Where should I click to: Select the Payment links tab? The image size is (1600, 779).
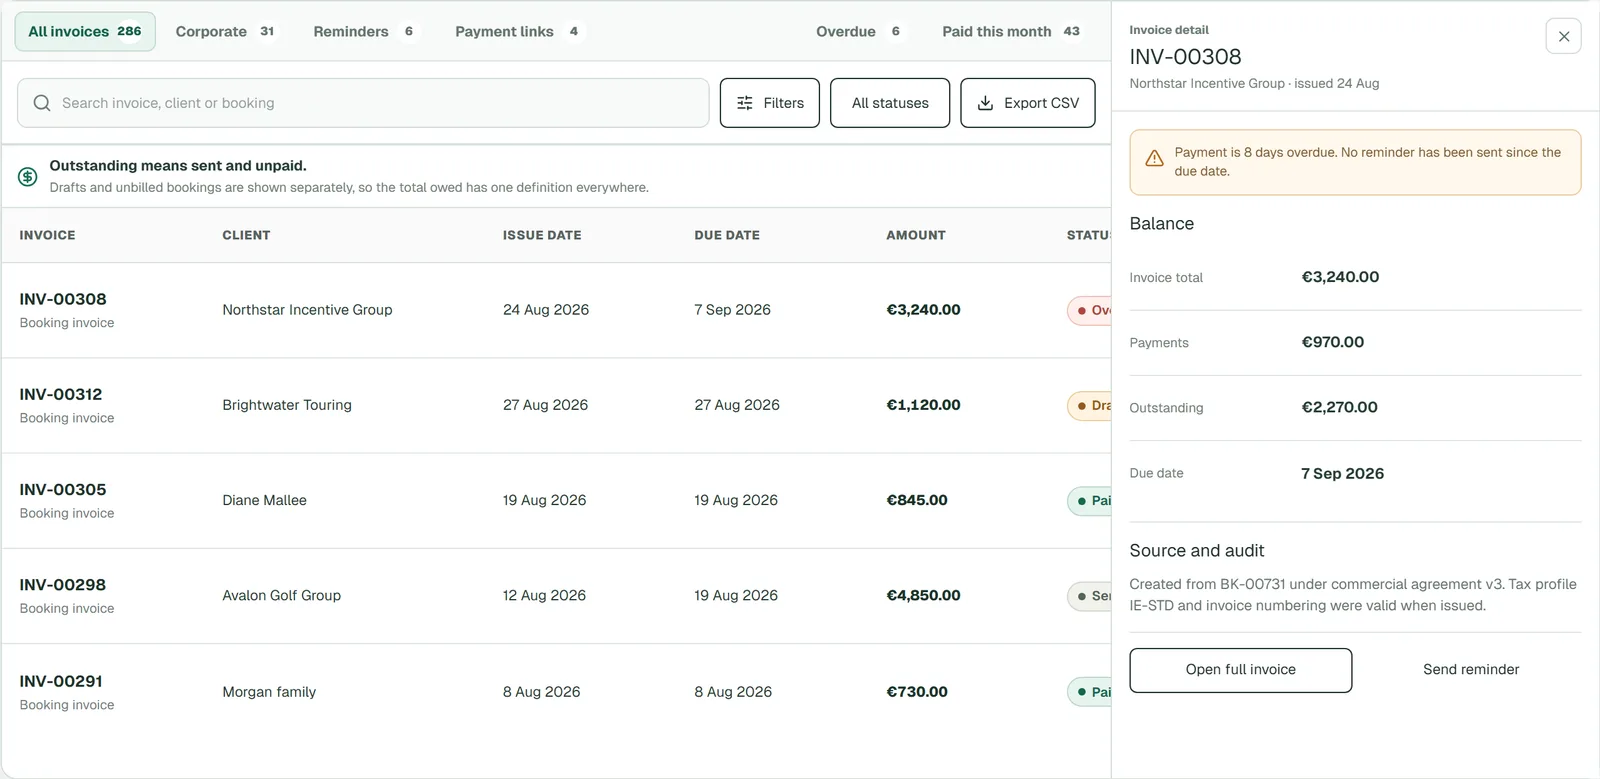click(517, 32)
